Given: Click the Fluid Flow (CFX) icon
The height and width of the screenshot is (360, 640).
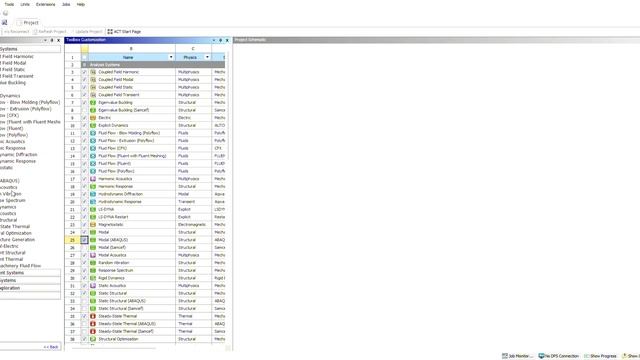Looking at the screenshot, I should [93, 148].
